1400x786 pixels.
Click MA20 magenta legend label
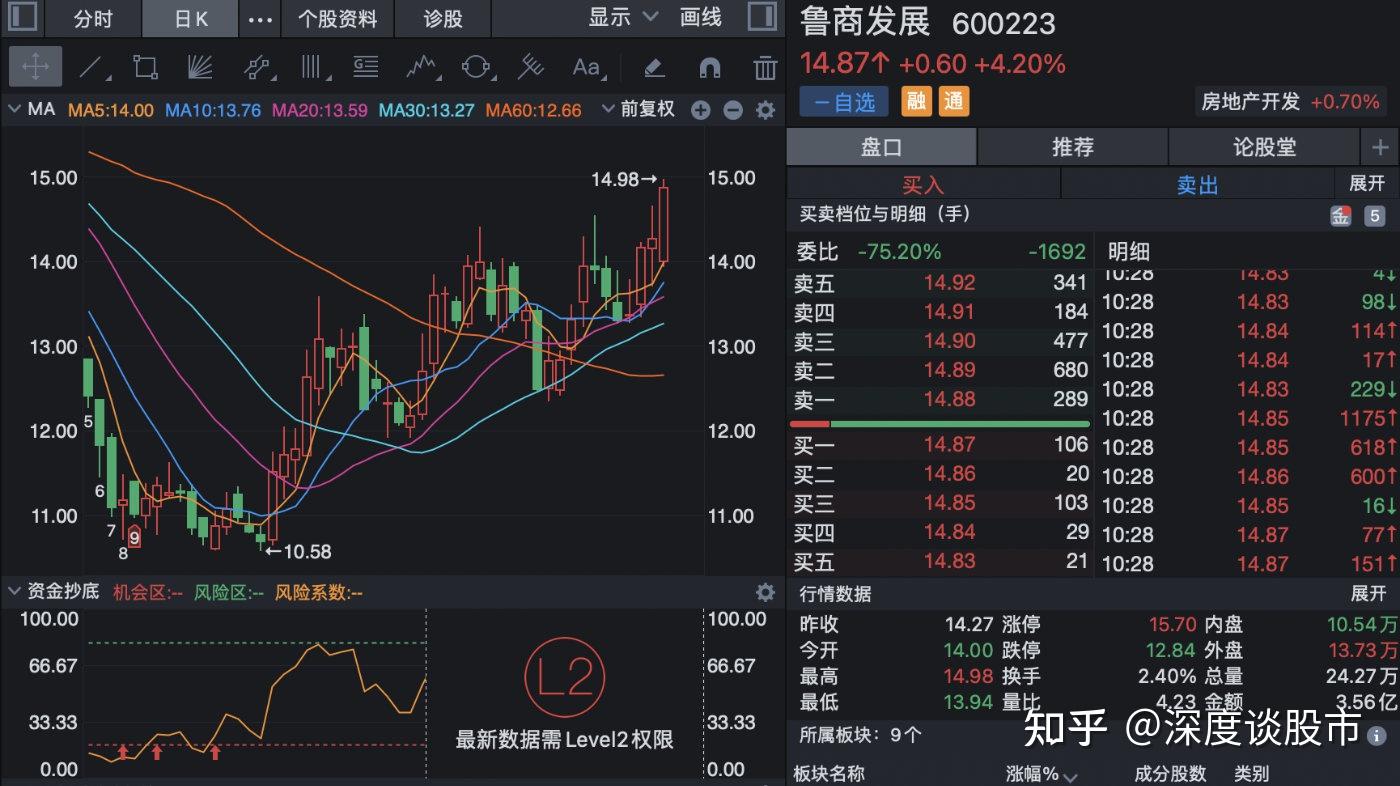320,110
